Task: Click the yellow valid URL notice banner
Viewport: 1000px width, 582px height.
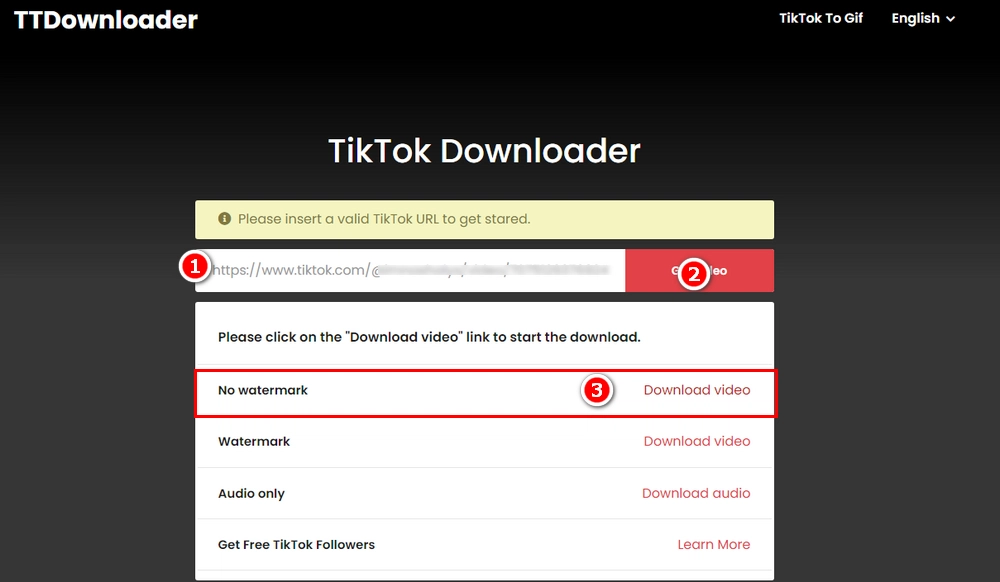Action: 485,219
